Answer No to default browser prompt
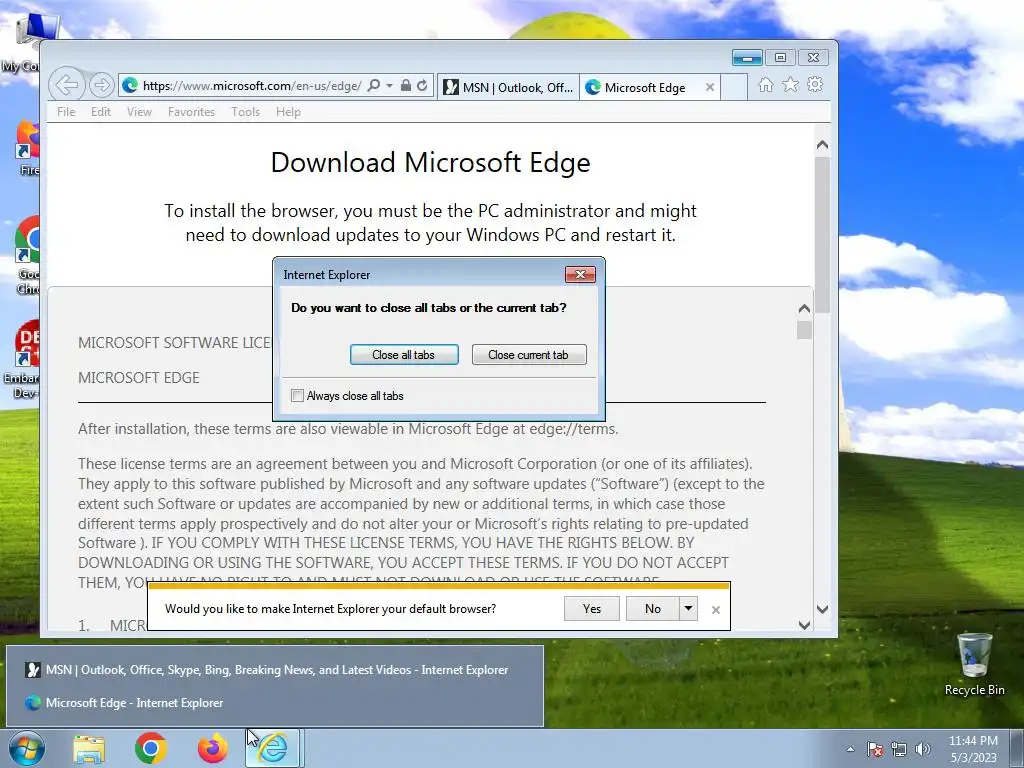1024x768 pixels. 652,609
